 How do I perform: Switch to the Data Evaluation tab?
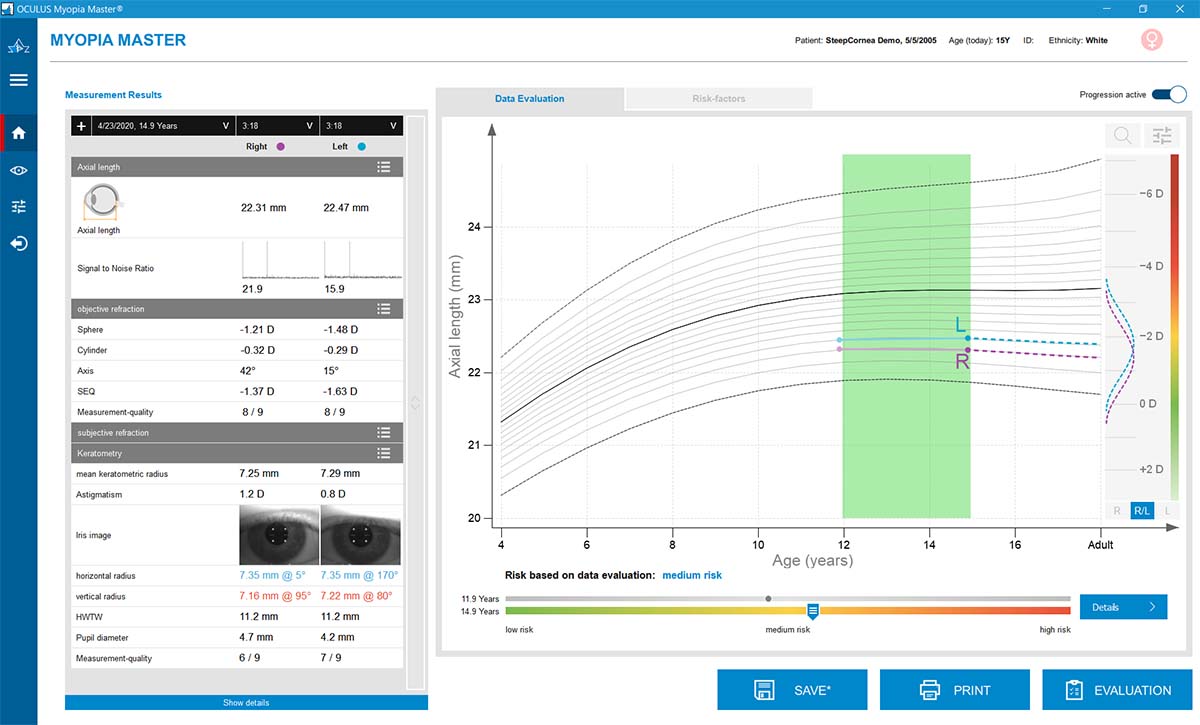(530, 99)
